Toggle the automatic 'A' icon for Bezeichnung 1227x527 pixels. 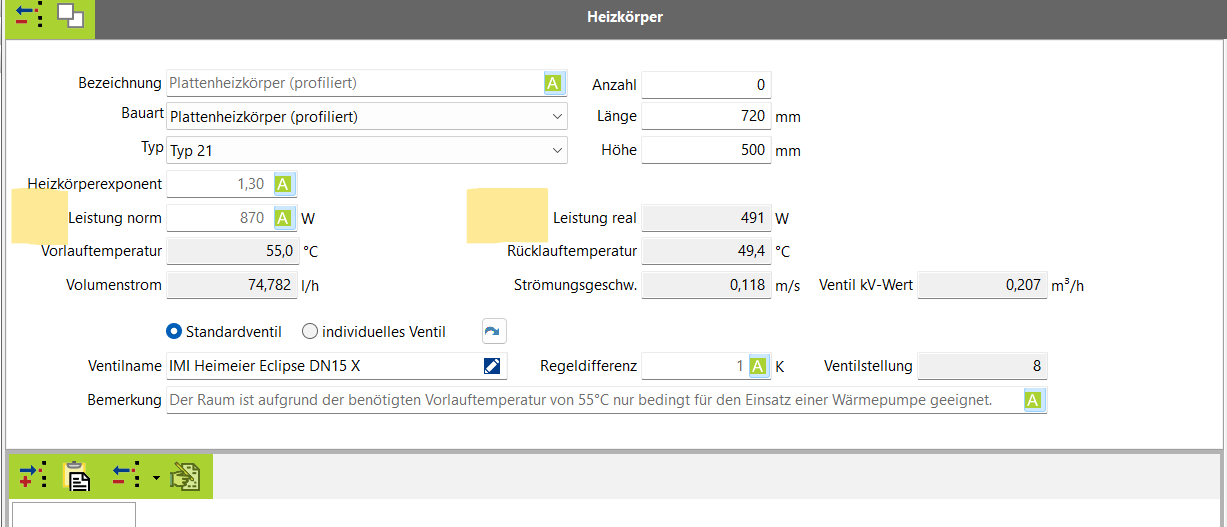[x=553, y=83]
